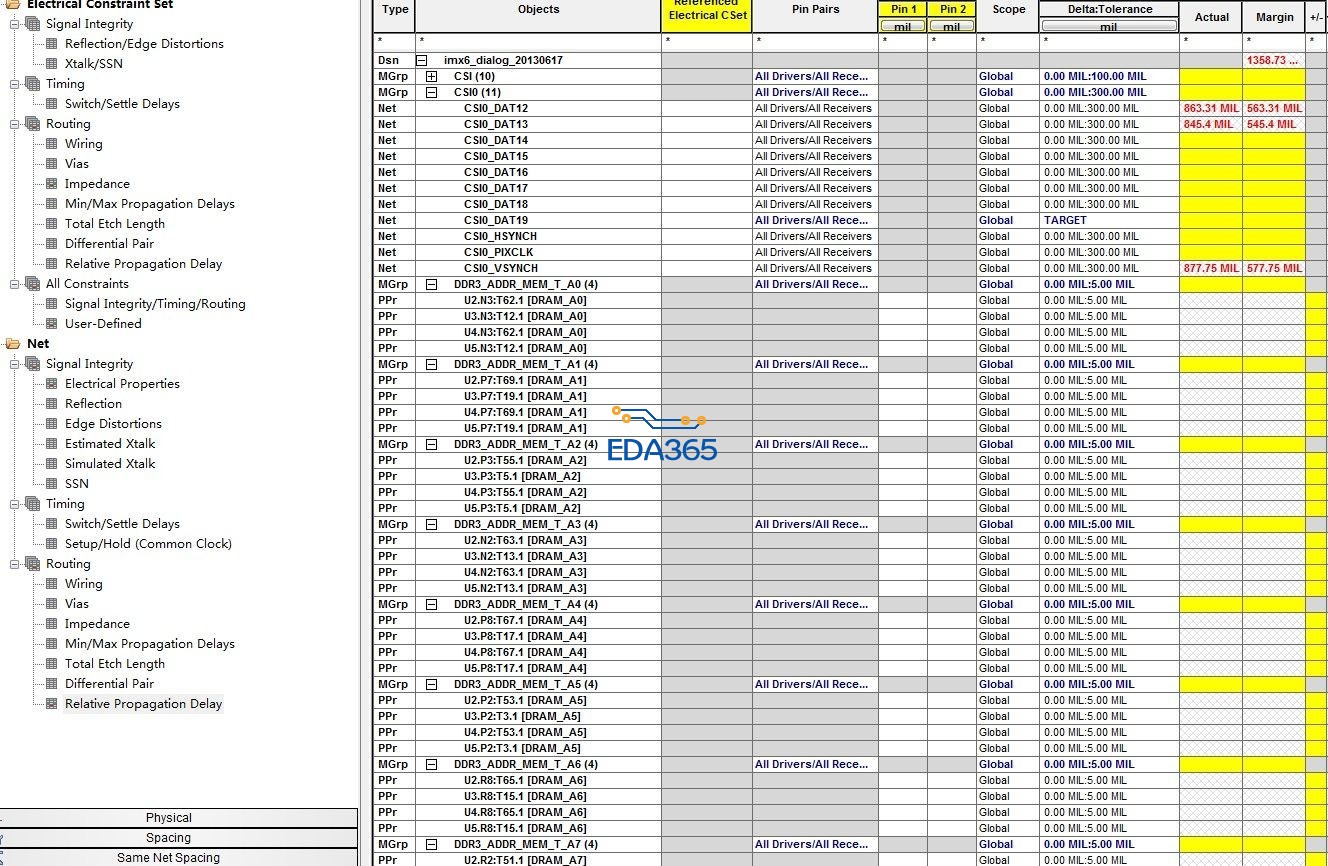This screenshot has width=1328, height=866.
Task: Open the Setup/Hold (Common Clock) worksheet icon
Action: (x=52, y=544)
